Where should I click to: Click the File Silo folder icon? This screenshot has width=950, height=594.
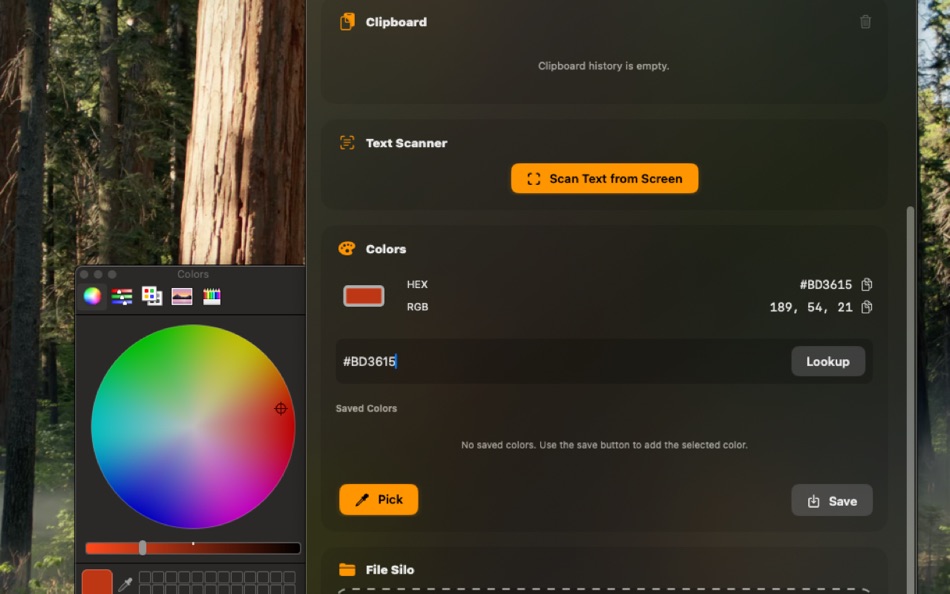(347, 570)
